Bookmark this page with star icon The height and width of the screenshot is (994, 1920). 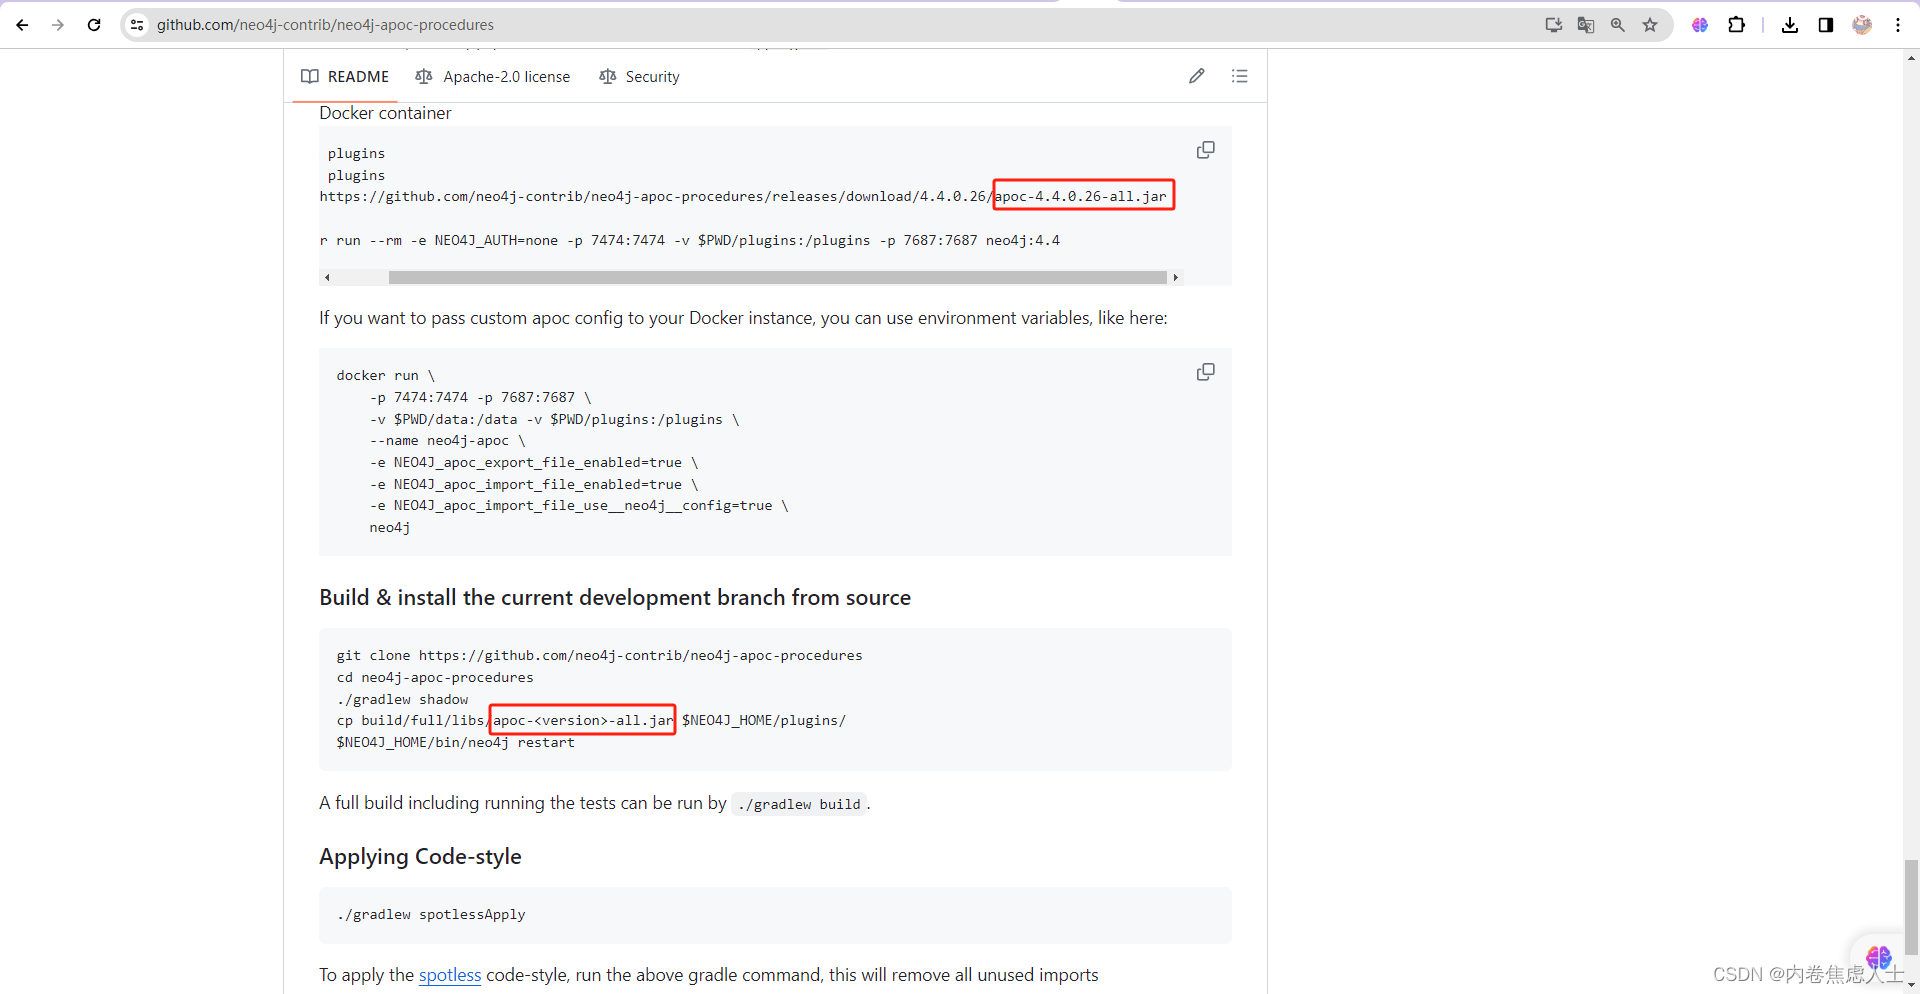(x=1650, y=25)
